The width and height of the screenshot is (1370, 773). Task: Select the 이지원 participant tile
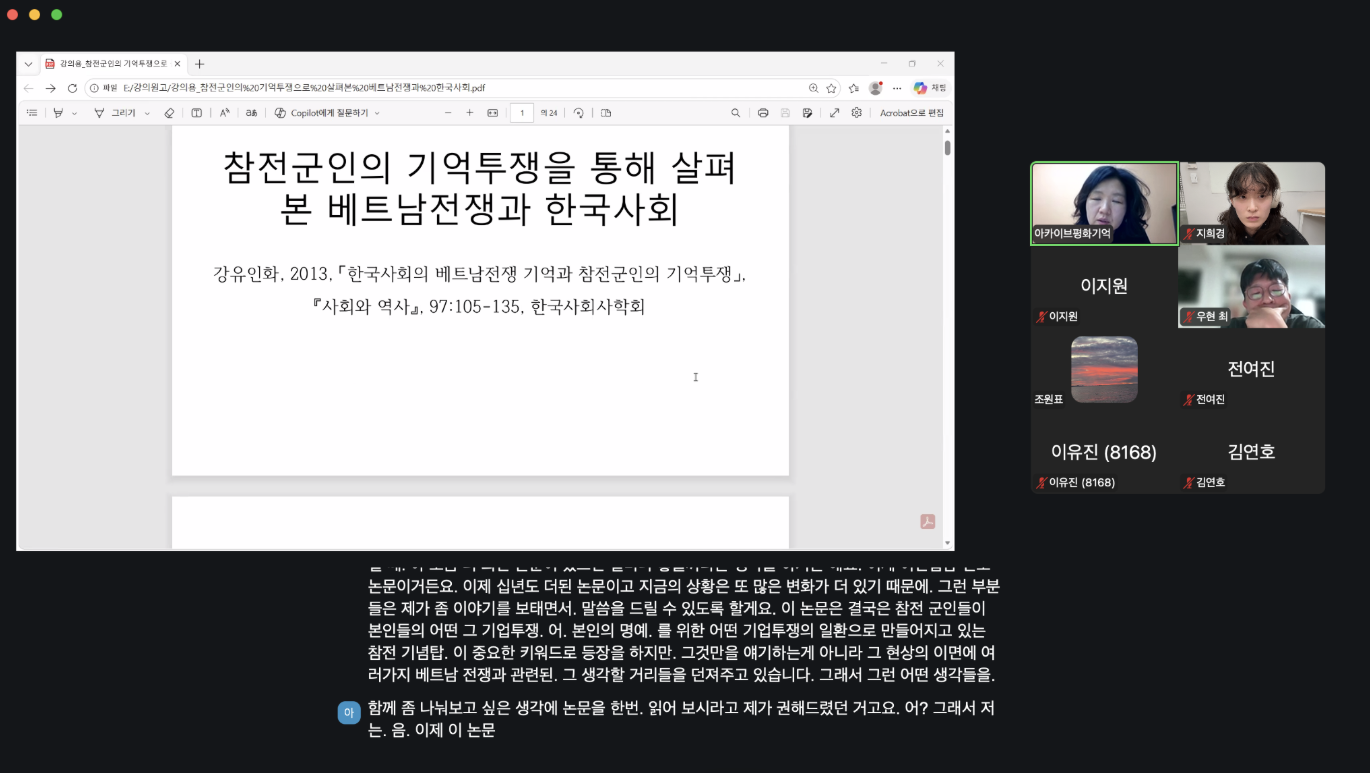click(x=1104, y=287)
